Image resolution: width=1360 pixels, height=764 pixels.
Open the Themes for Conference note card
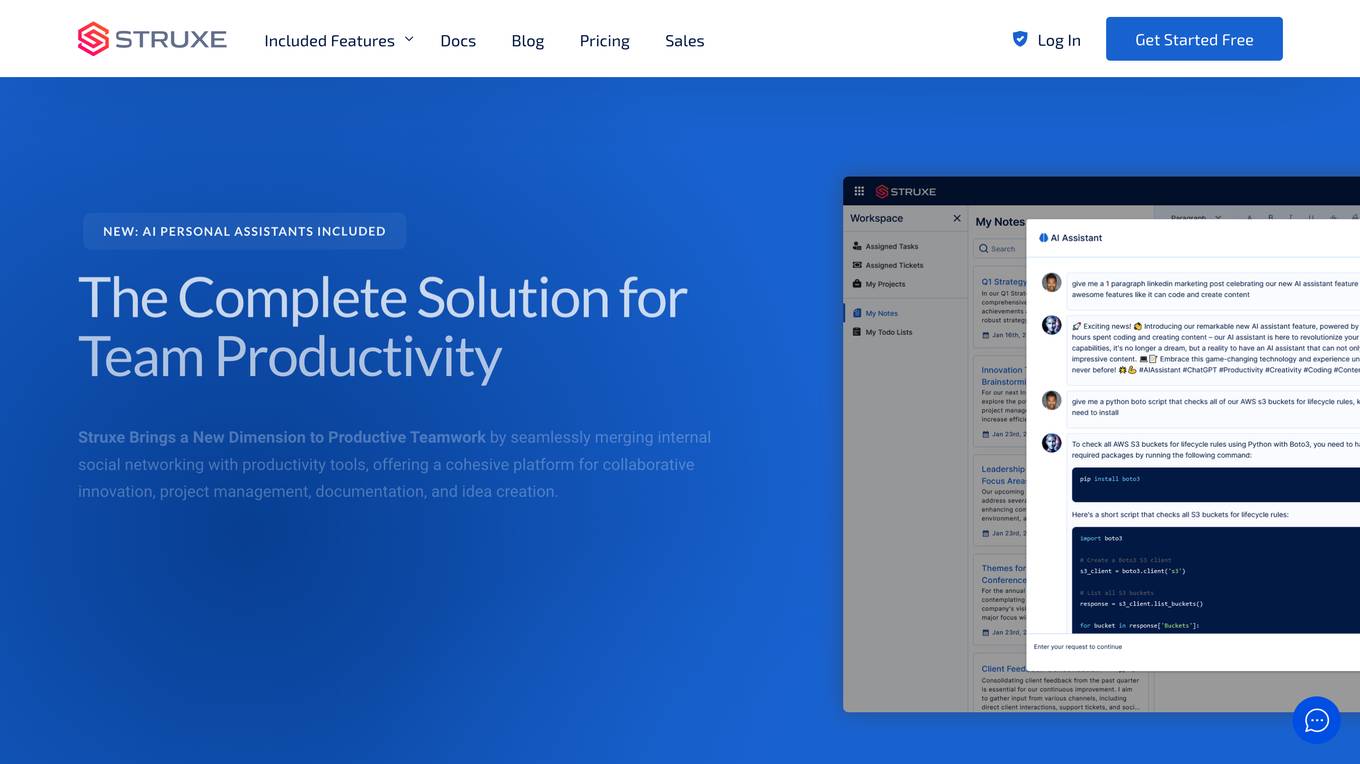1000,598
